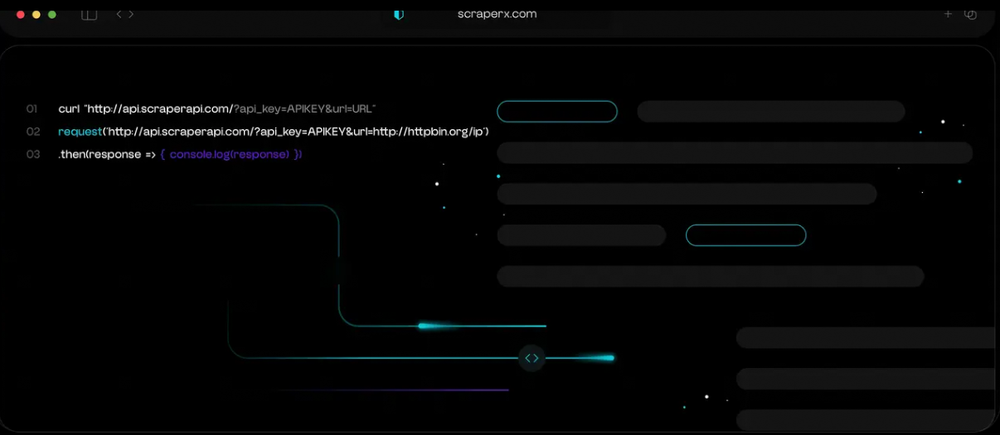Click line number 01
This screenshot has height=435, width=1000.
pos(32,109)
